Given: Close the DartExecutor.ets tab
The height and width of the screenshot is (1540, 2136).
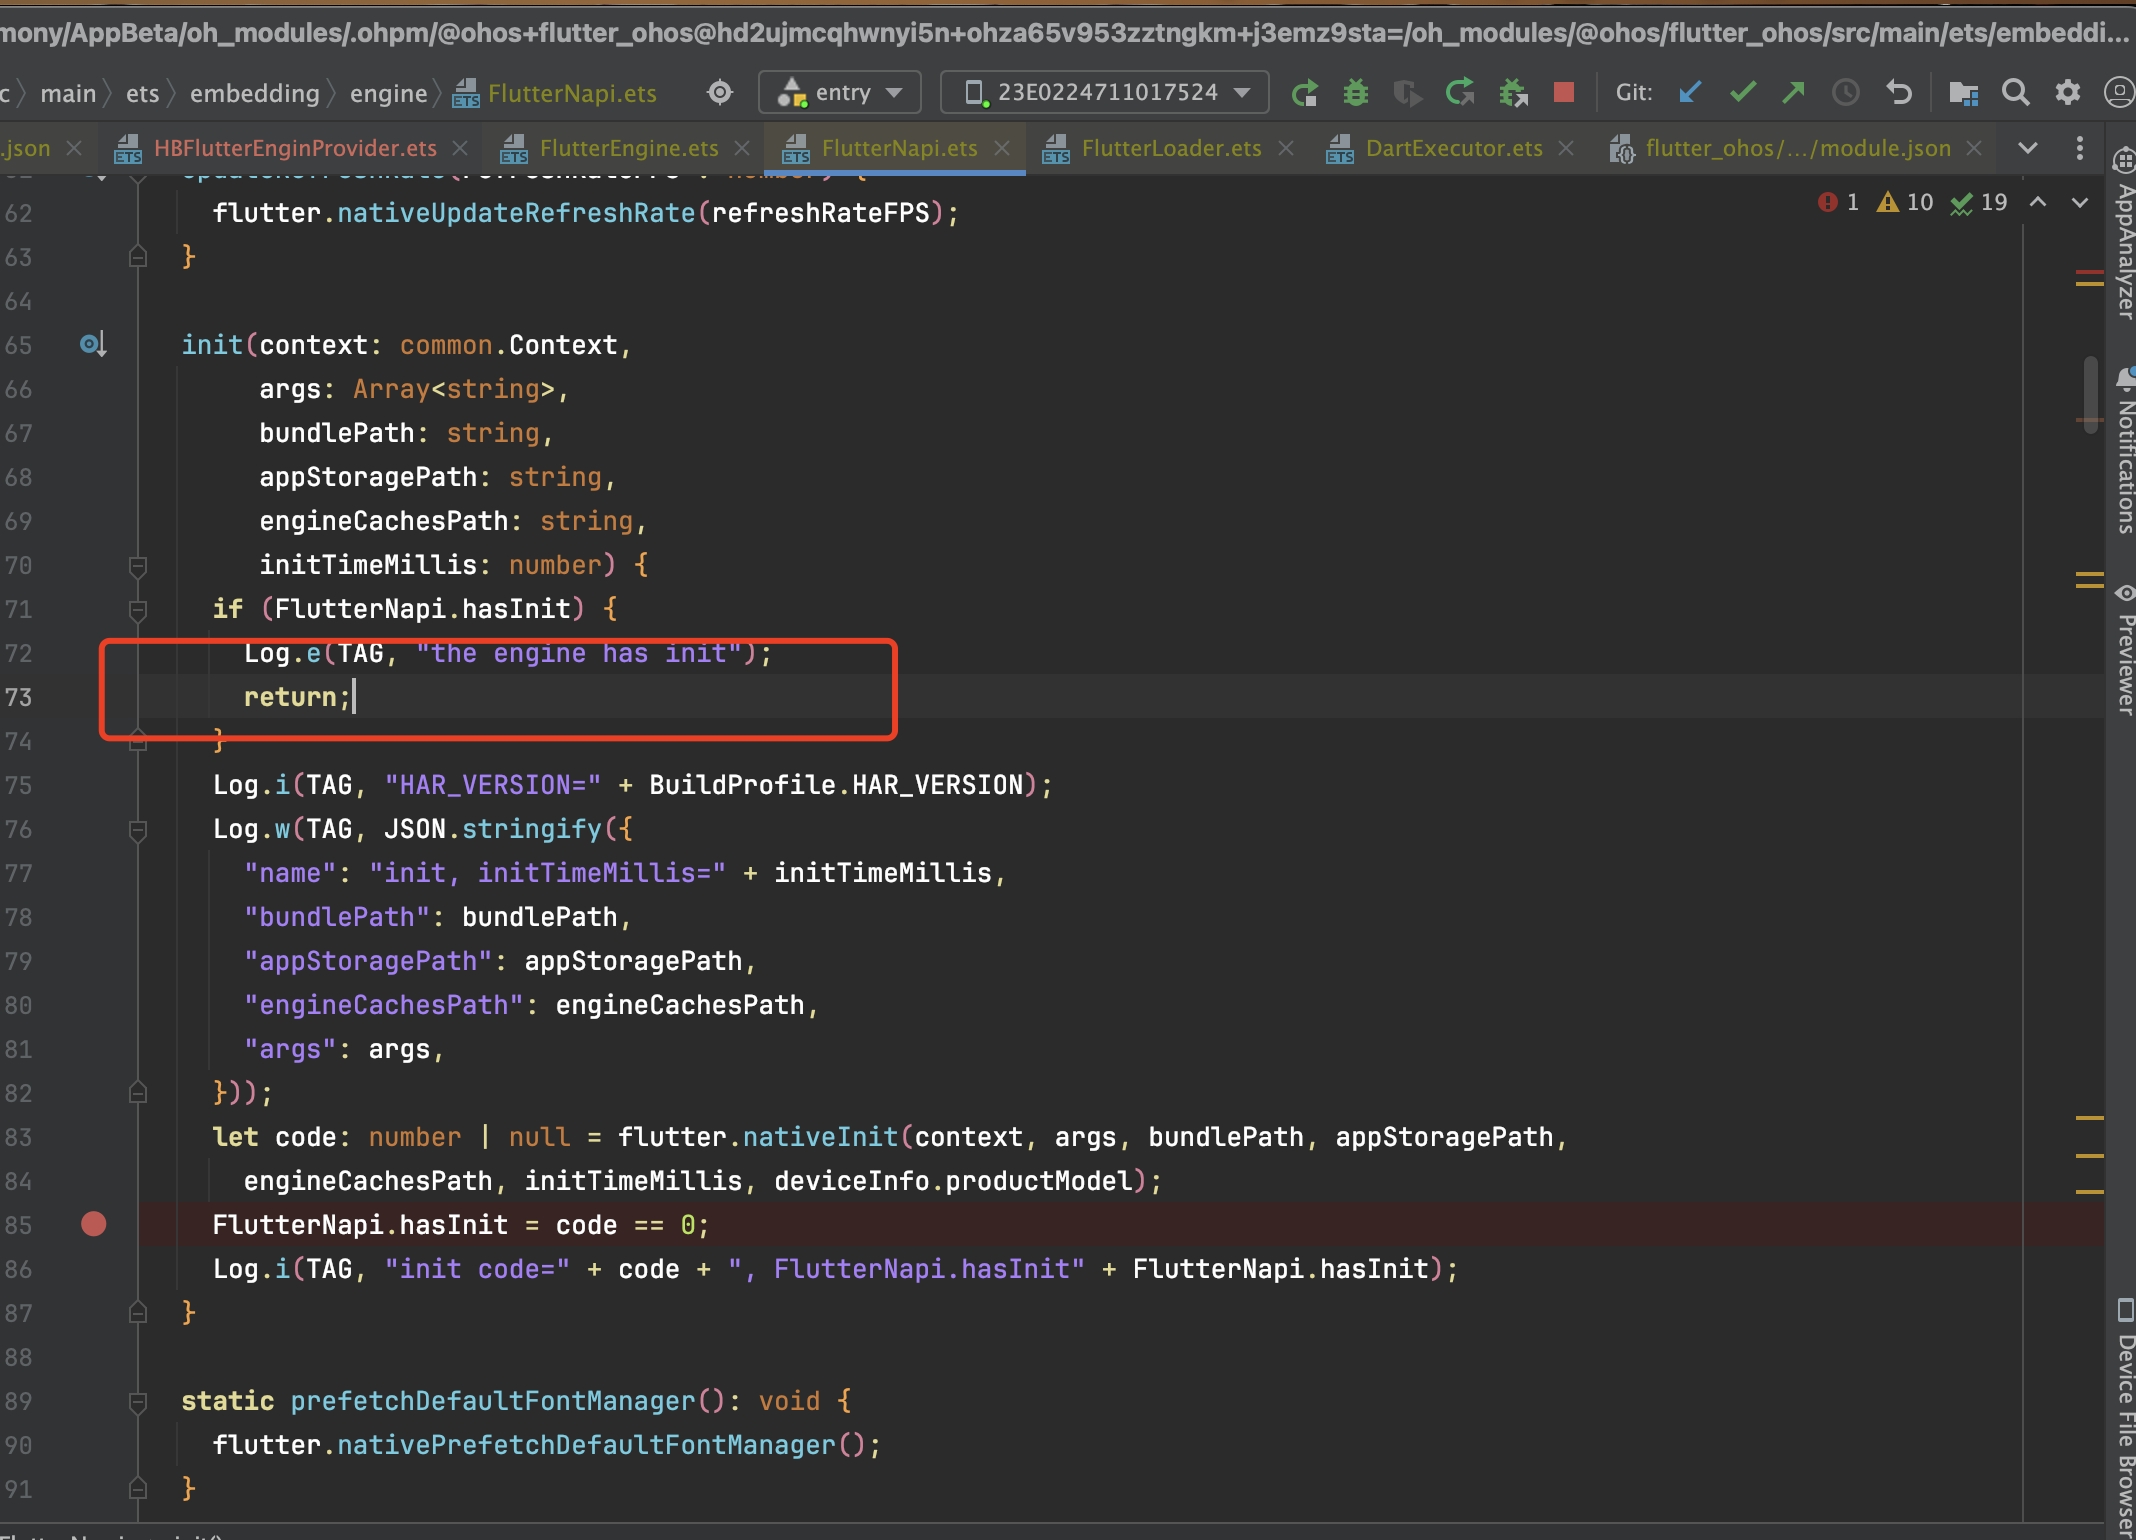Looking at the screenshot, I should click(1566, 148).
